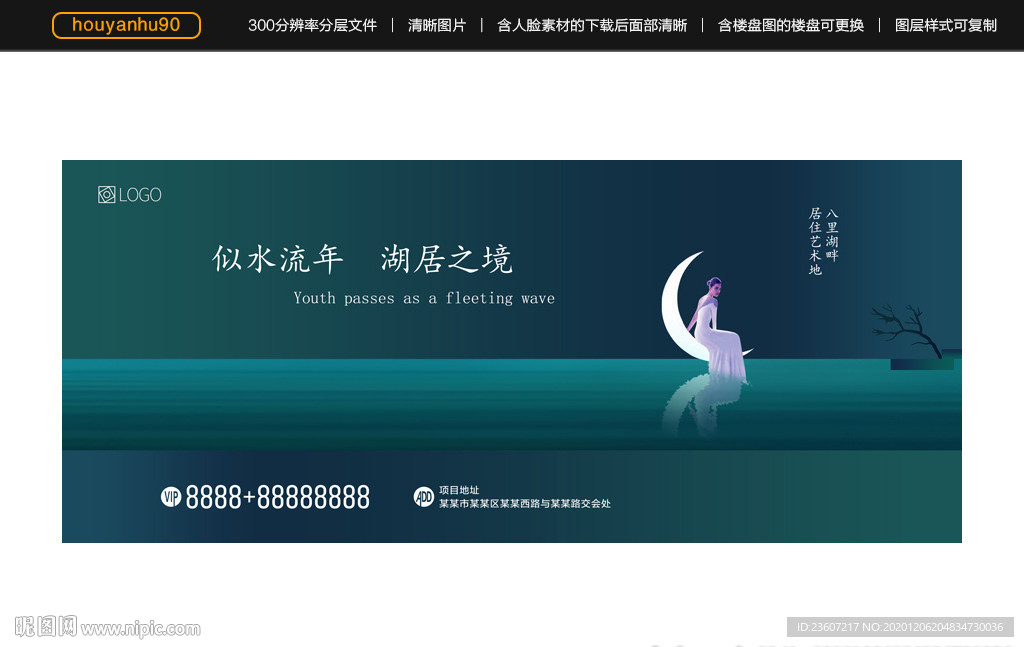Image resolution: width=1024 pixels, height=647 pixels.
Task: Click the 300分辨率分层文件 label
Action: tap(314, 25)
